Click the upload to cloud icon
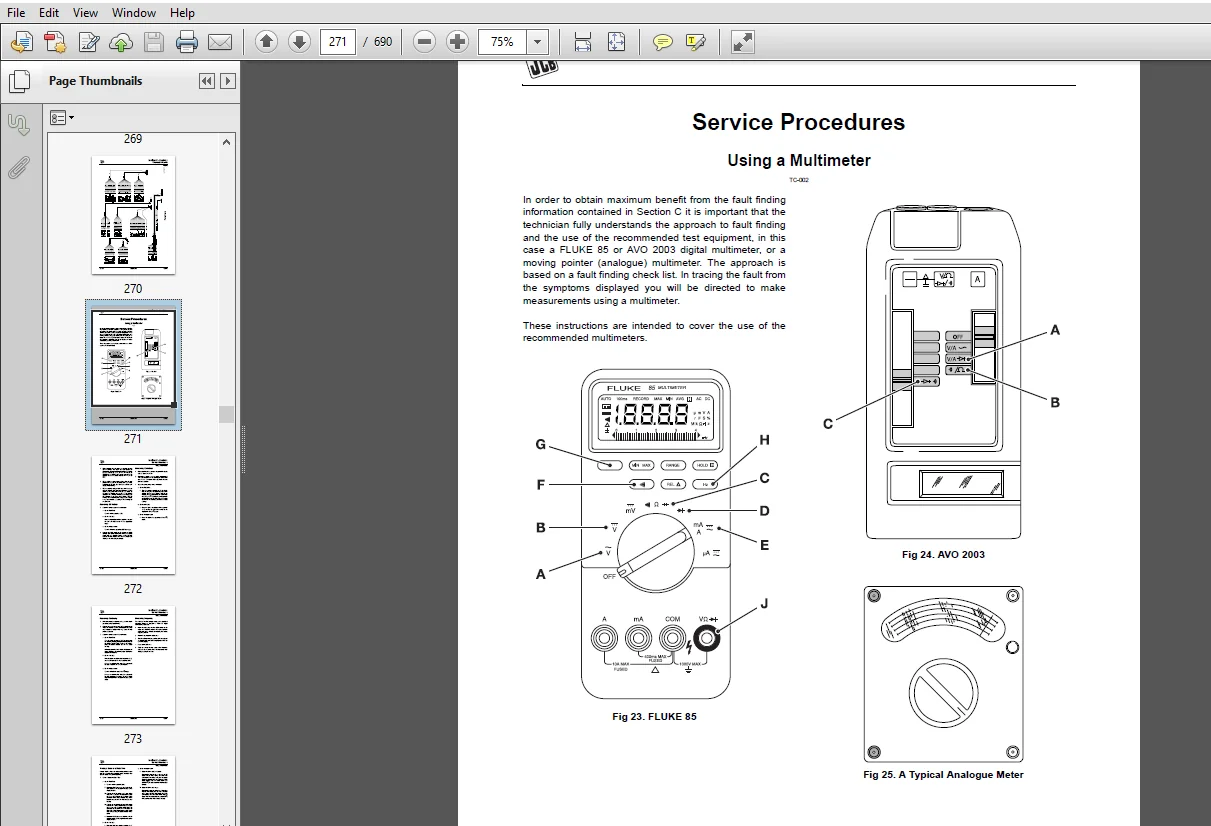 [121, 42]
